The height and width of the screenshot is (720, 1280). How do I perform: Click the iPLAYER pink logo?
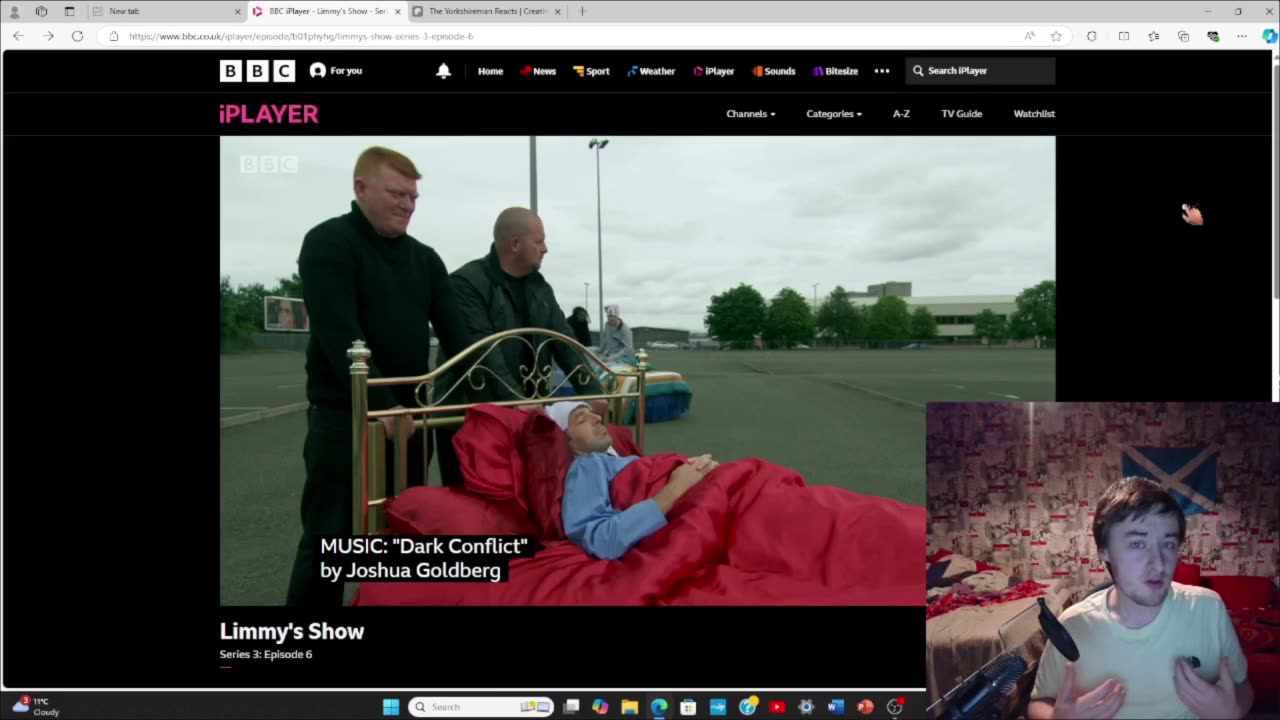[269, 114]
